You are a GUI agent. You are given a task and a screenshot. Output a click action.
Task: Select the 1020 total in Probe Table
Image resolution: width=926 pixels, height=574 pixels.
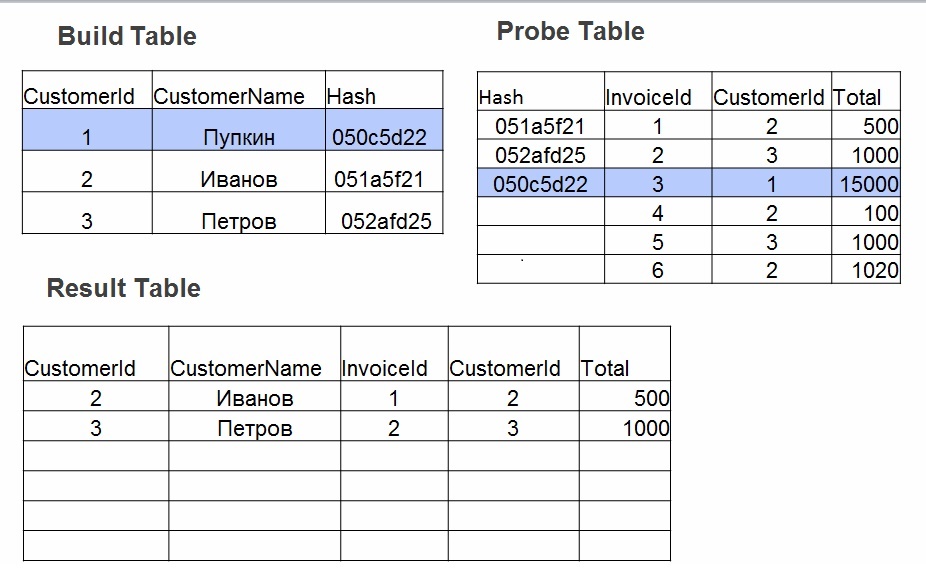[872, 269]
